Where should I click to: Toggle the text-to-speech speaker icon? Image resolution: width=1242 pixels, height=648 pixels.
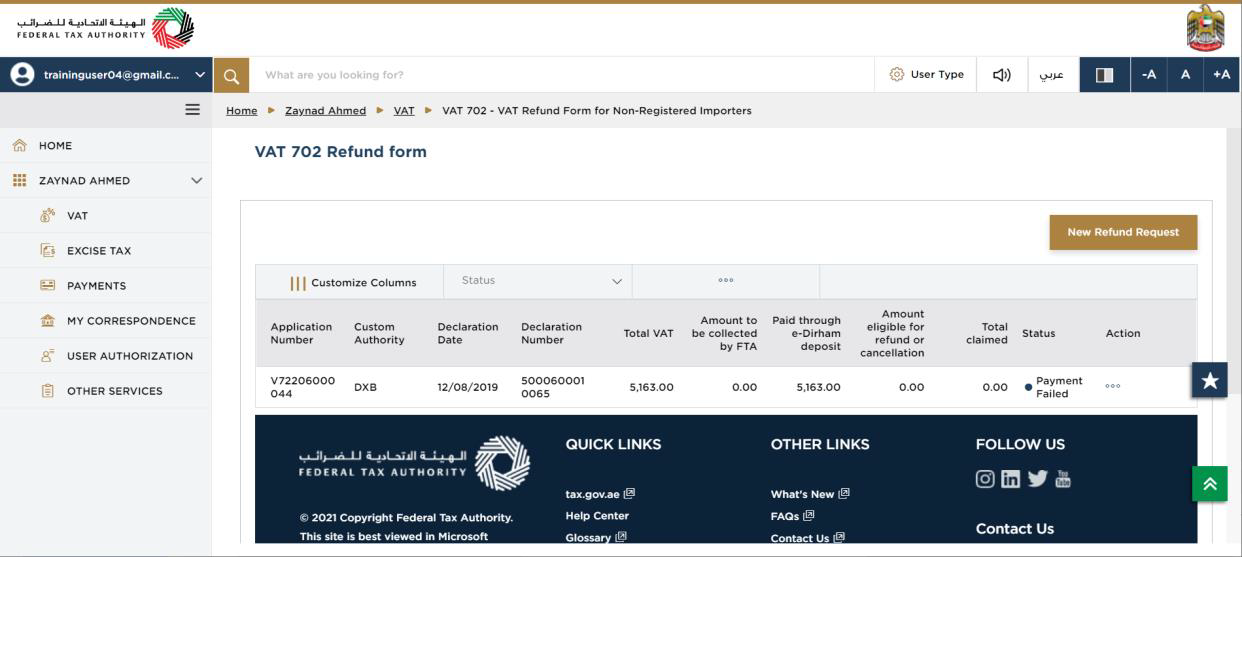coord(1001,75)
